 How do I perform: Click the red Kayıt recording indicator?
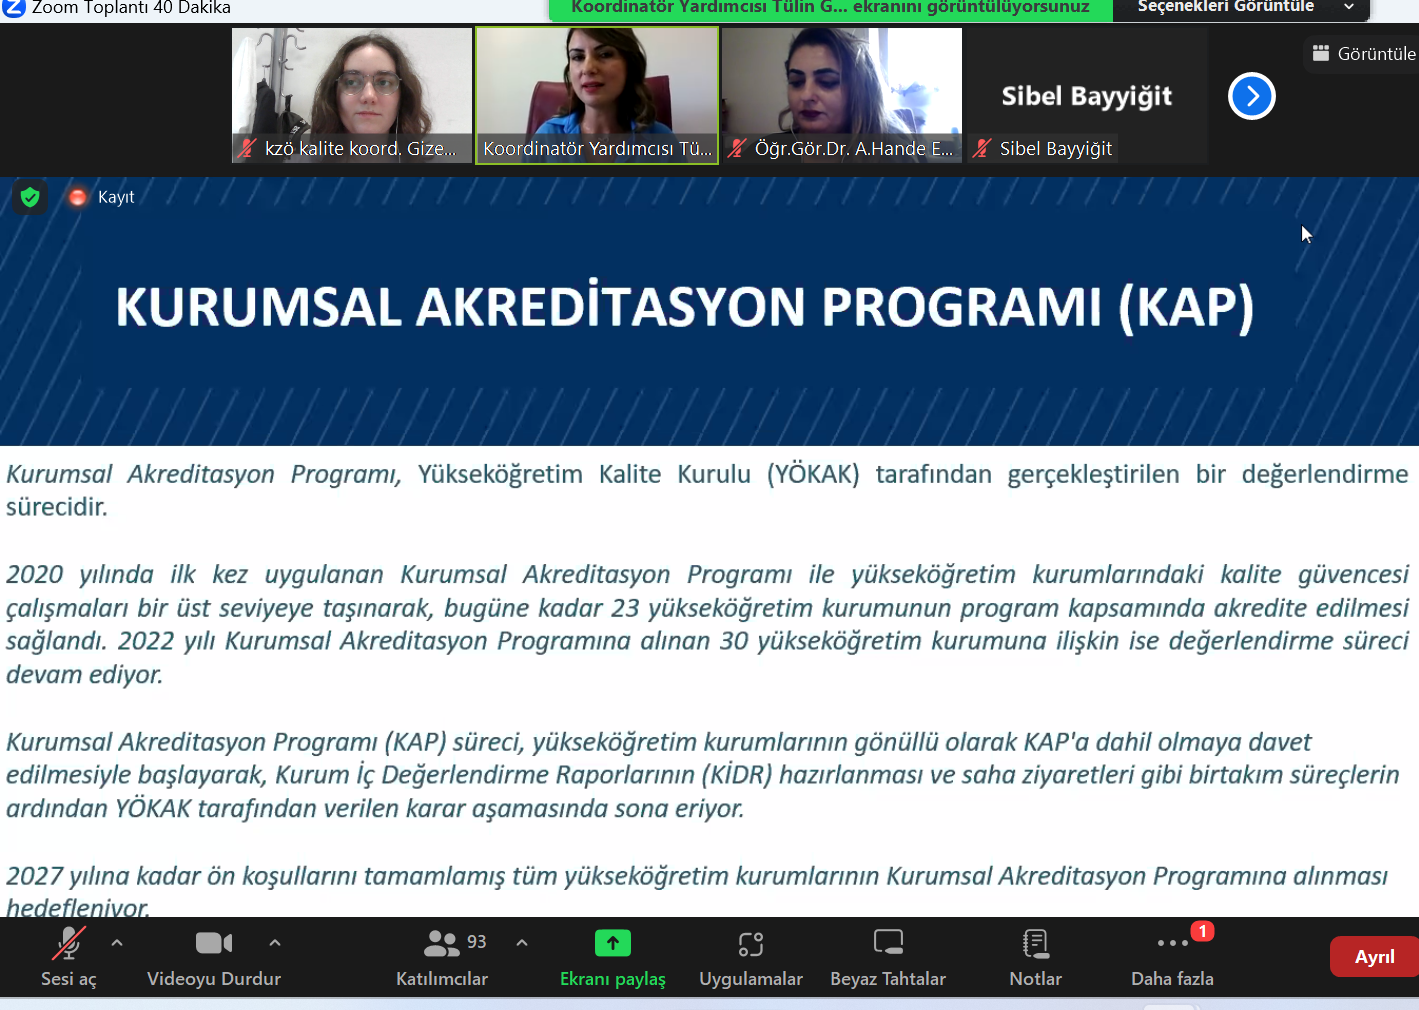pos(77,197)
